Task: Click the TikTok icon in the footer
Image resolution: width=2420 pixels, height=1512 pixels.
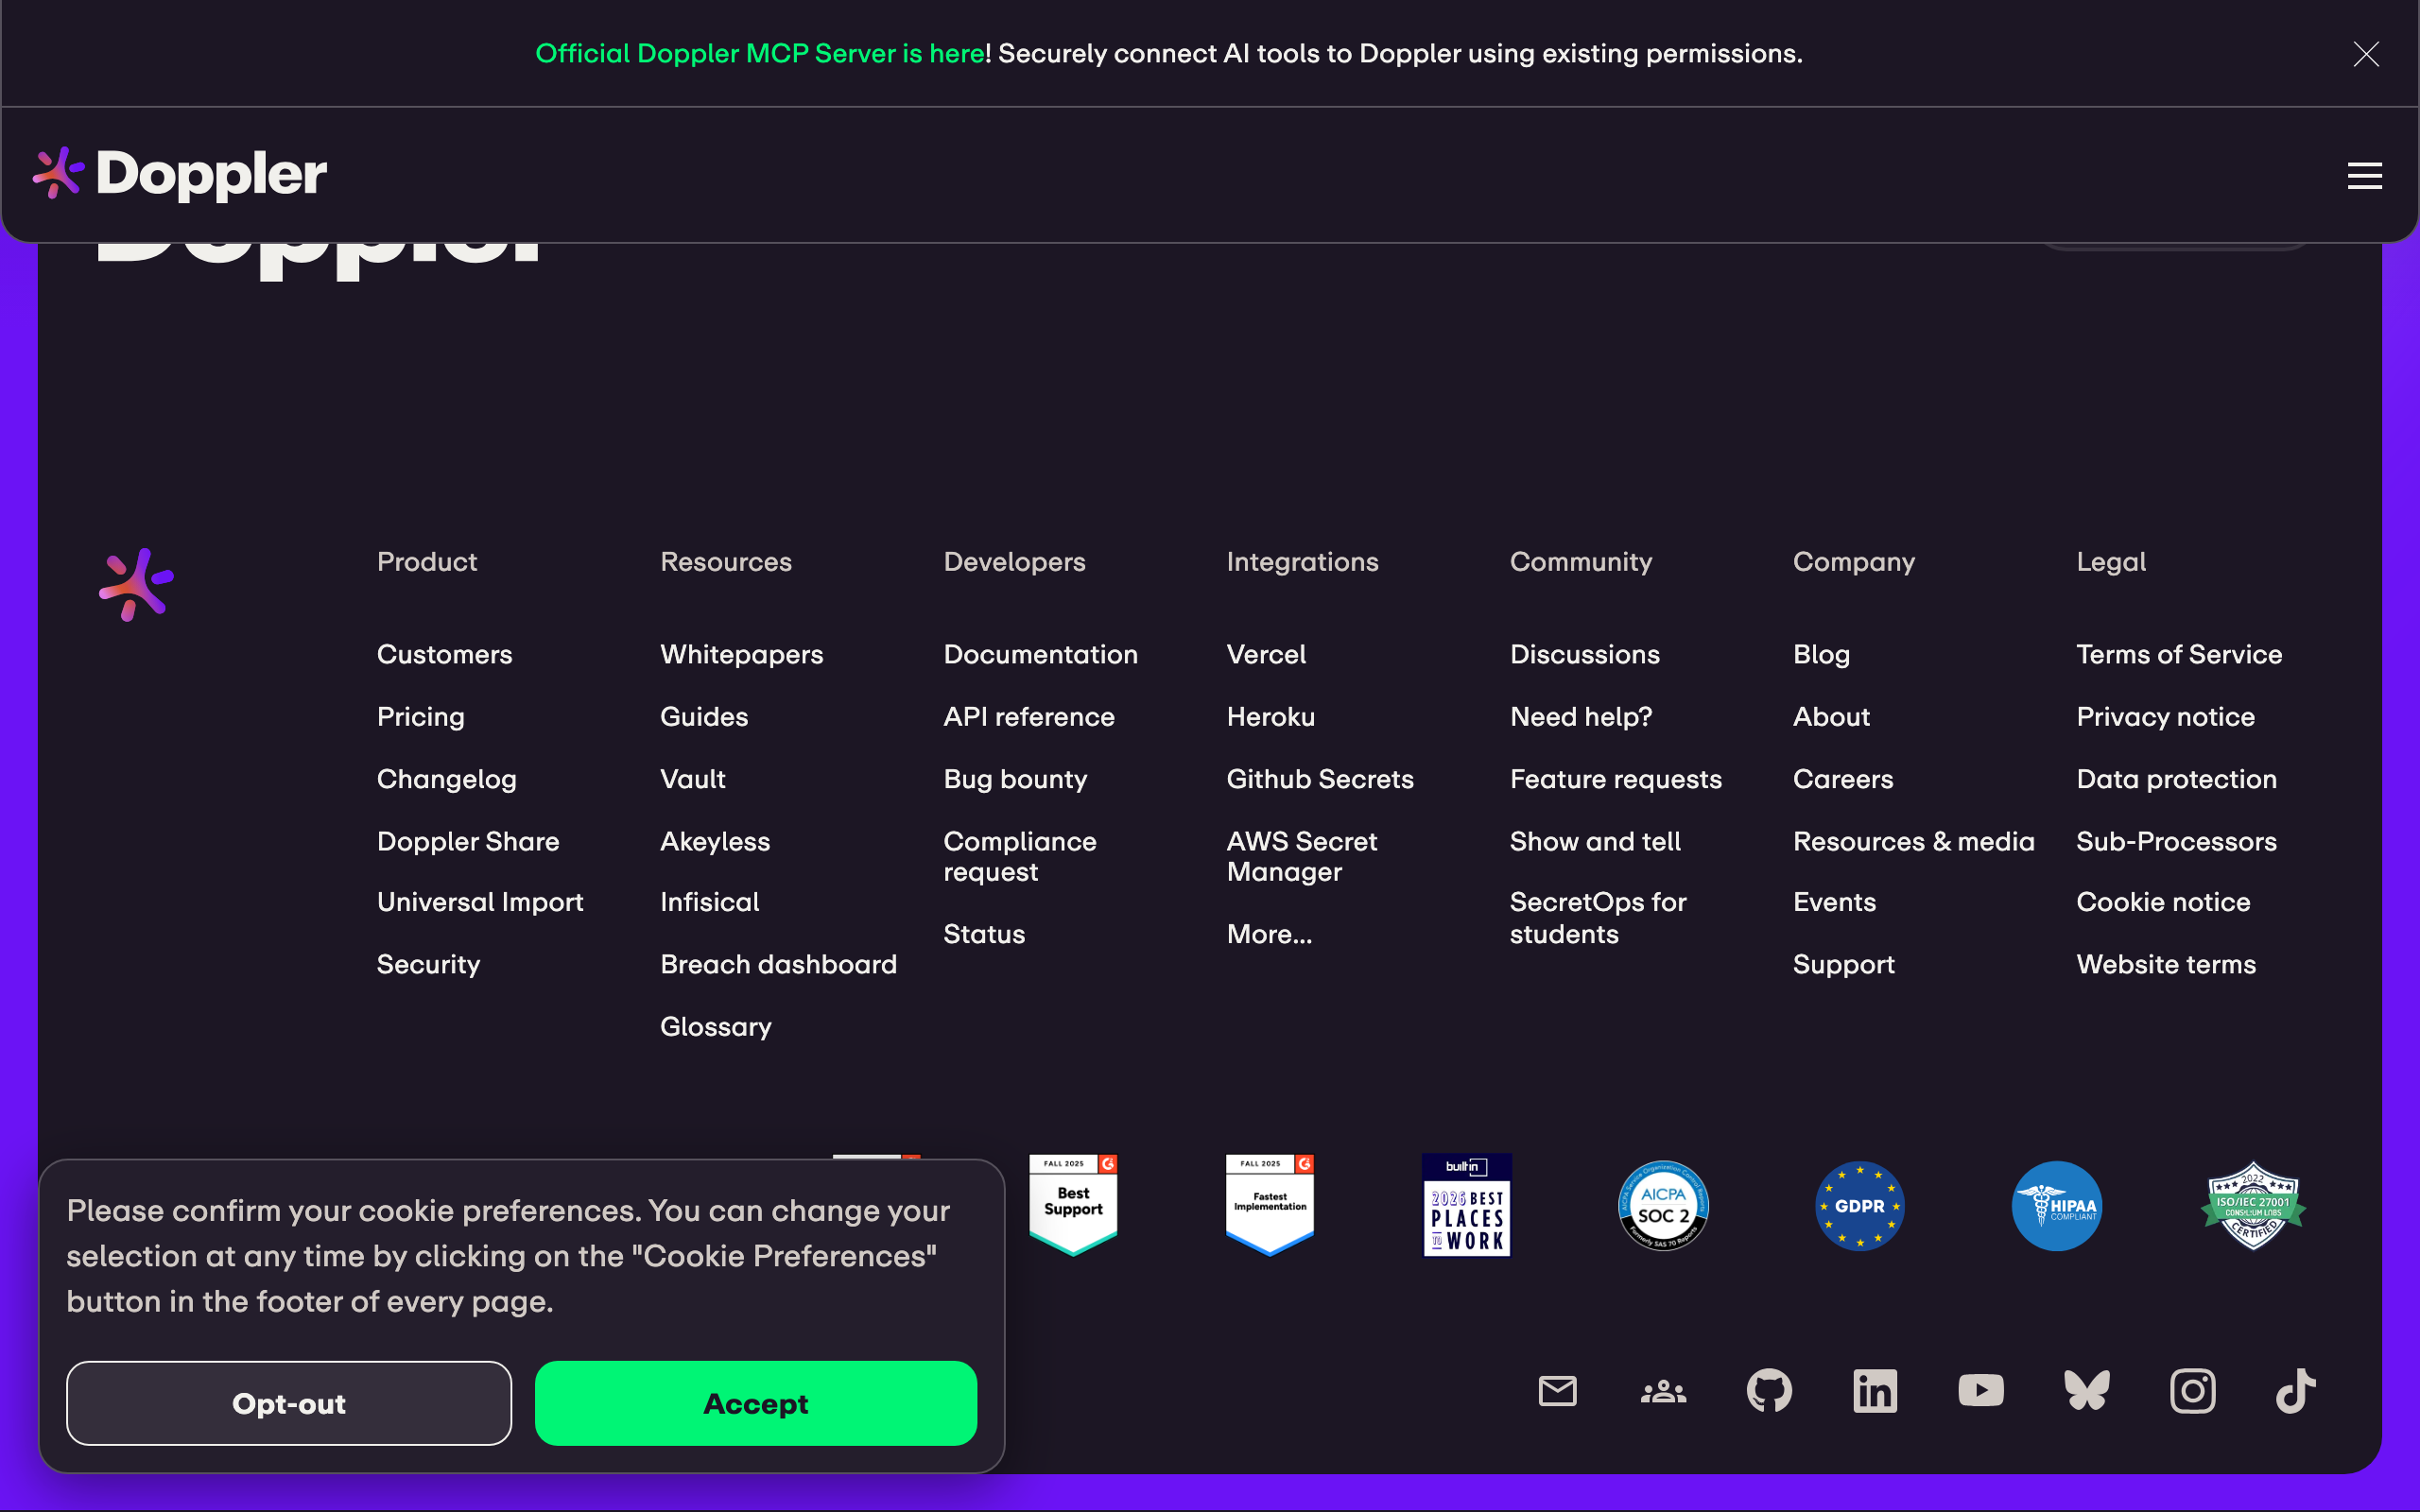Action: [2296, 1391]
